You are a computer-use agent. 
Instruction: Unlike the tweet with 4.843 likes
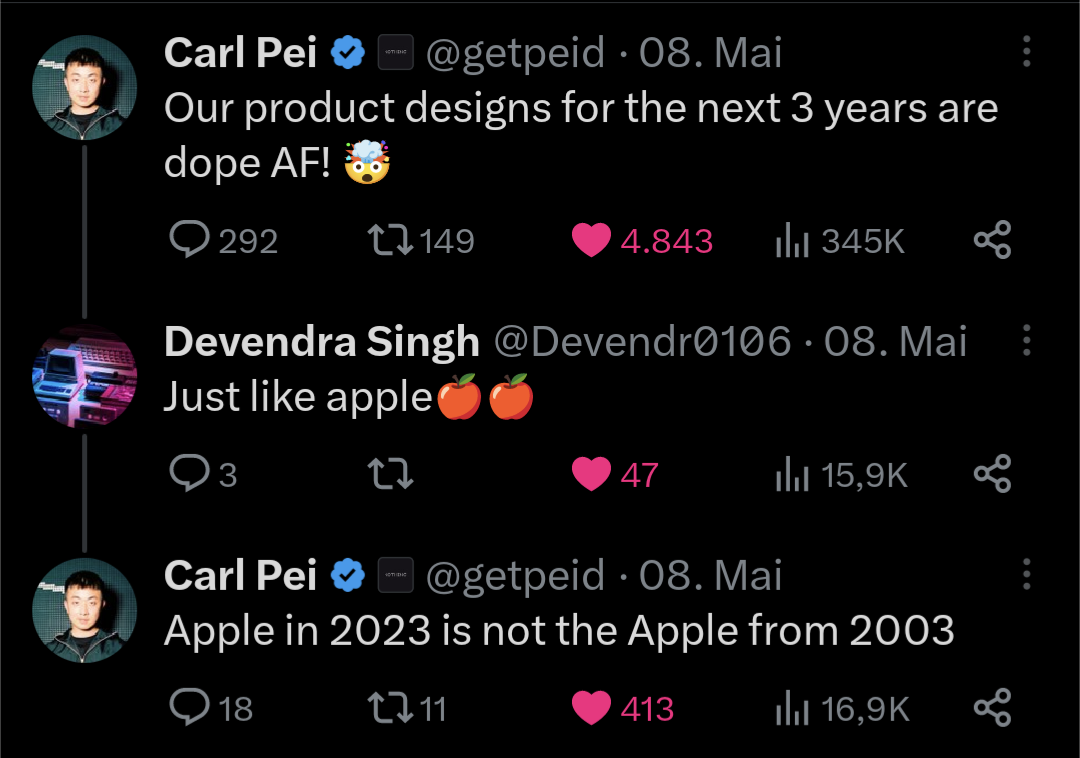click(591, 240)
